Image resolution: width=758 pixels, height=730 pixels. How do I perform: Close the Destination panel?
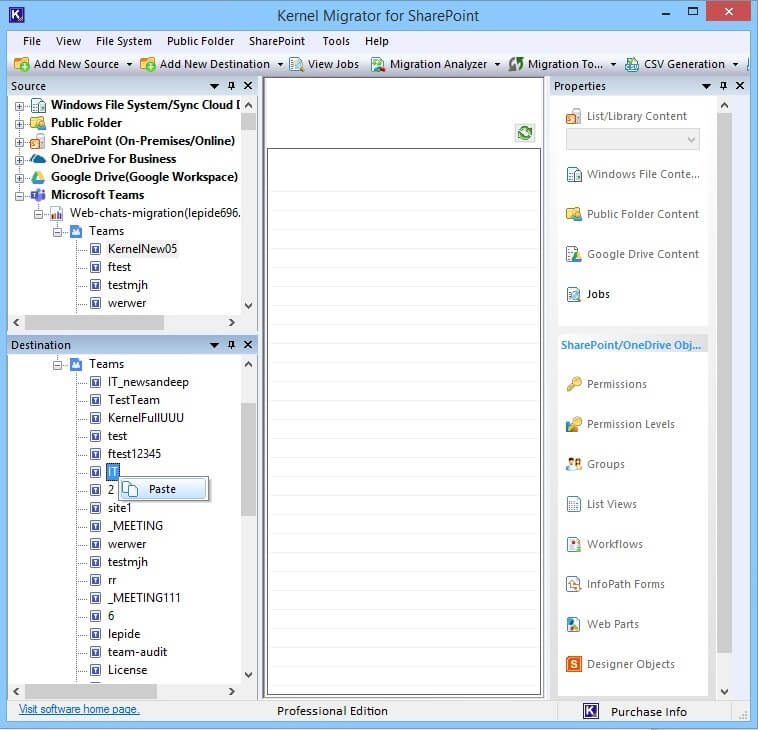[x=248, y=345]
